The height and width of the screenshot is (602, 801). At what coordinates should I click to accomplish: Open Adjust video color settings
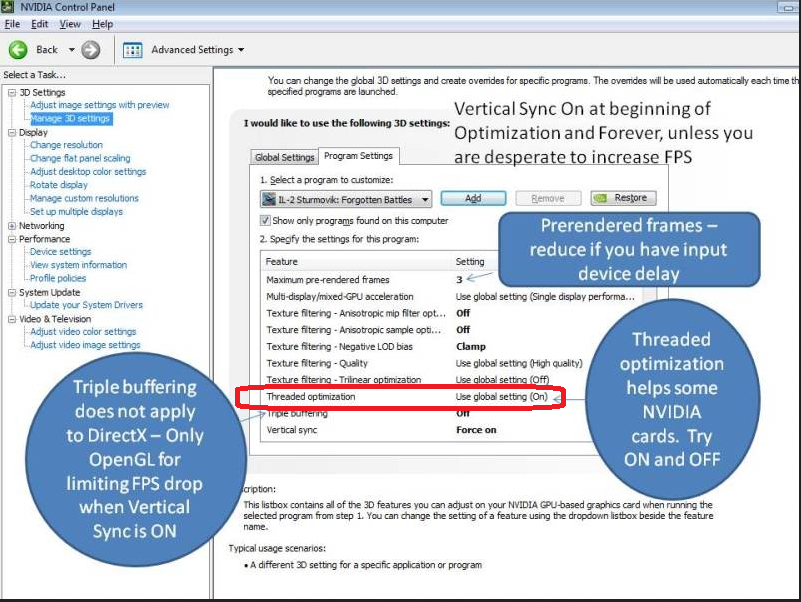point(83,332)
